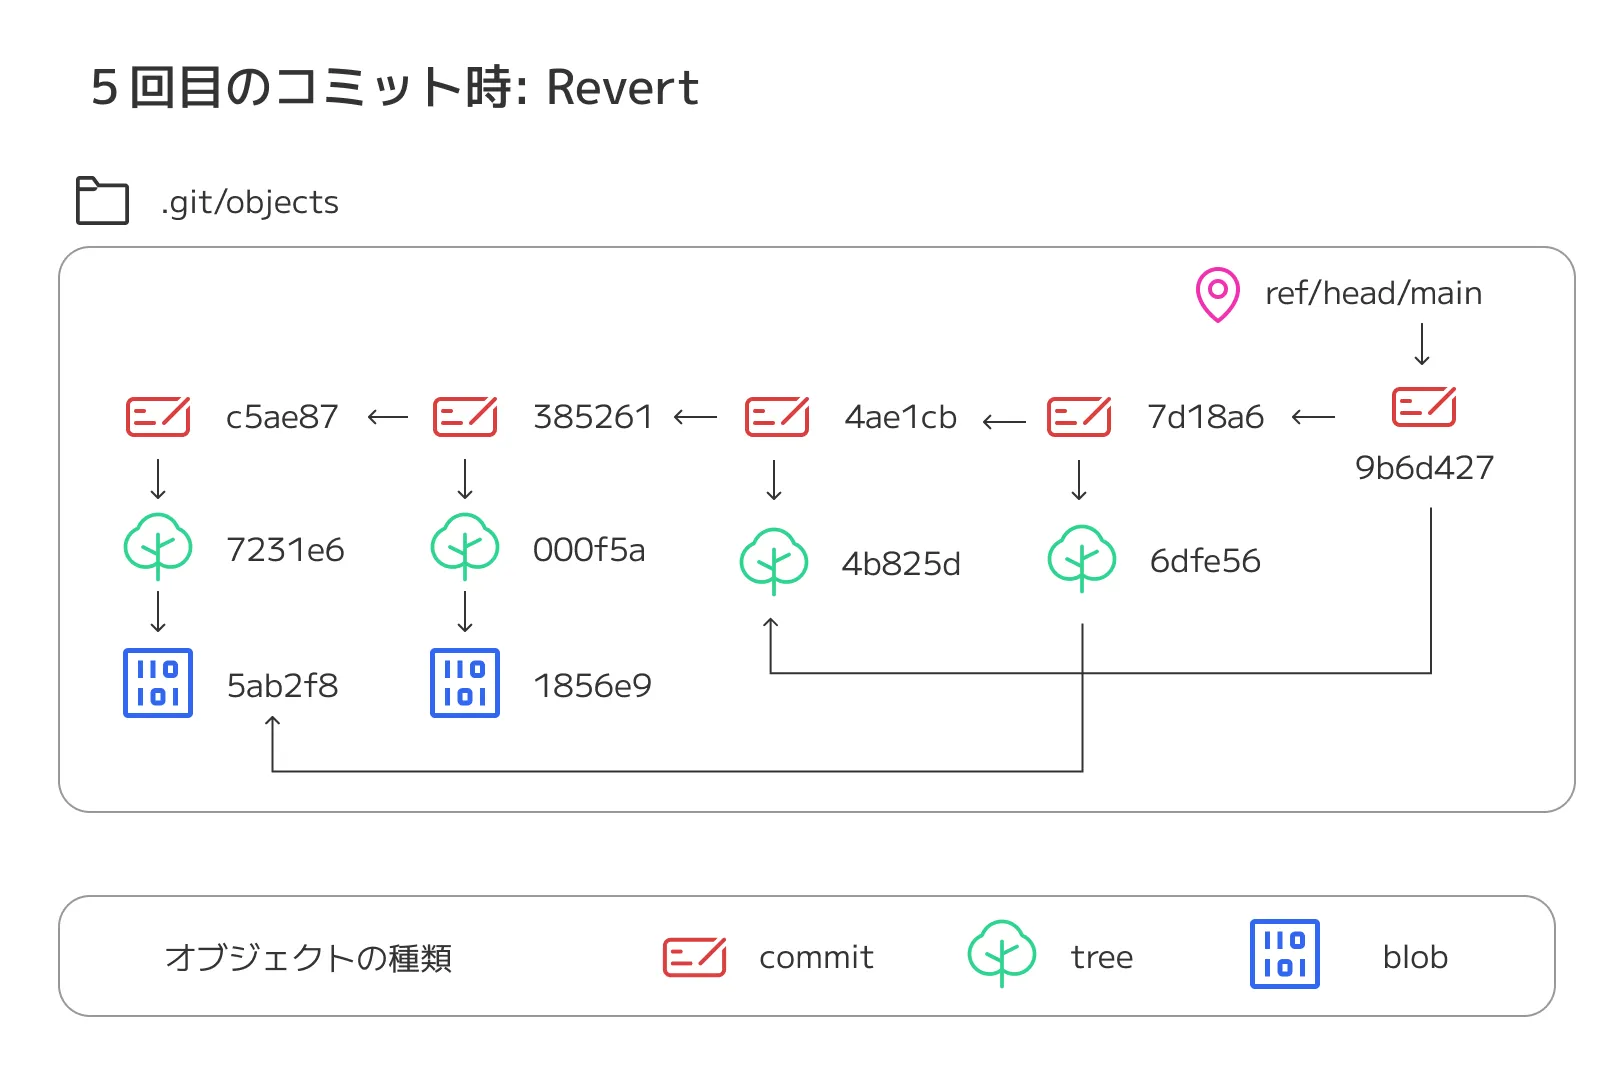Select the tree icon for 000f5a
1613x1065 pixels.
465,547
